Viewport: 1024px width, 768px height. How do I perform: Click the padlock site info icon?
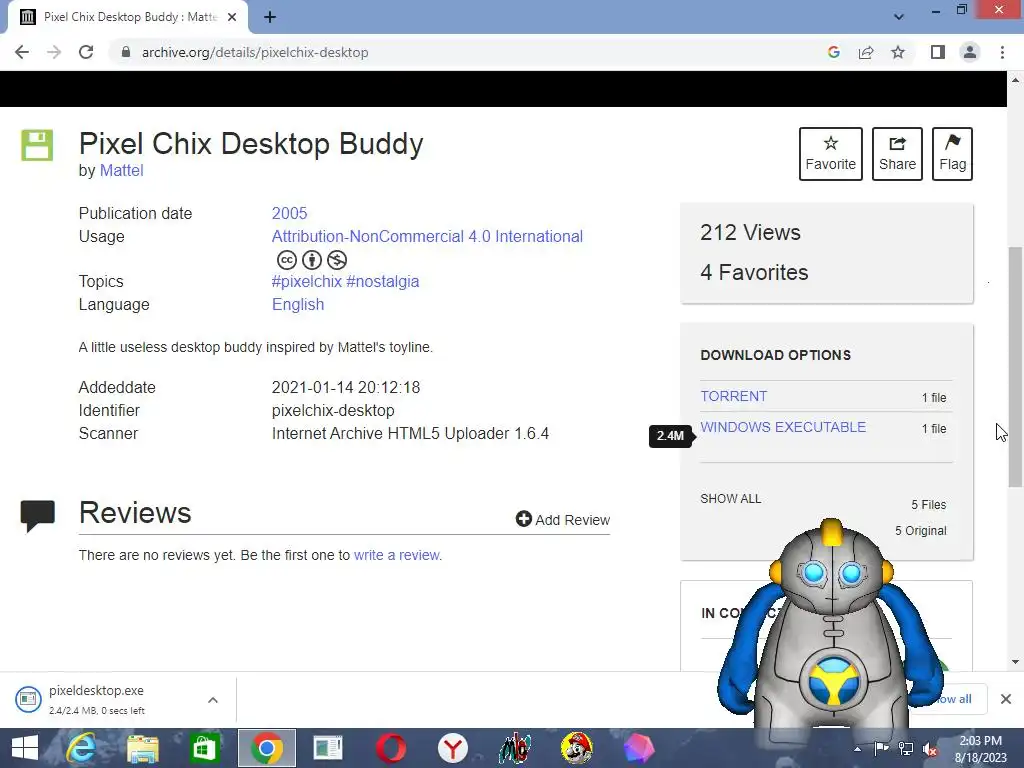(x=126, y=52)
